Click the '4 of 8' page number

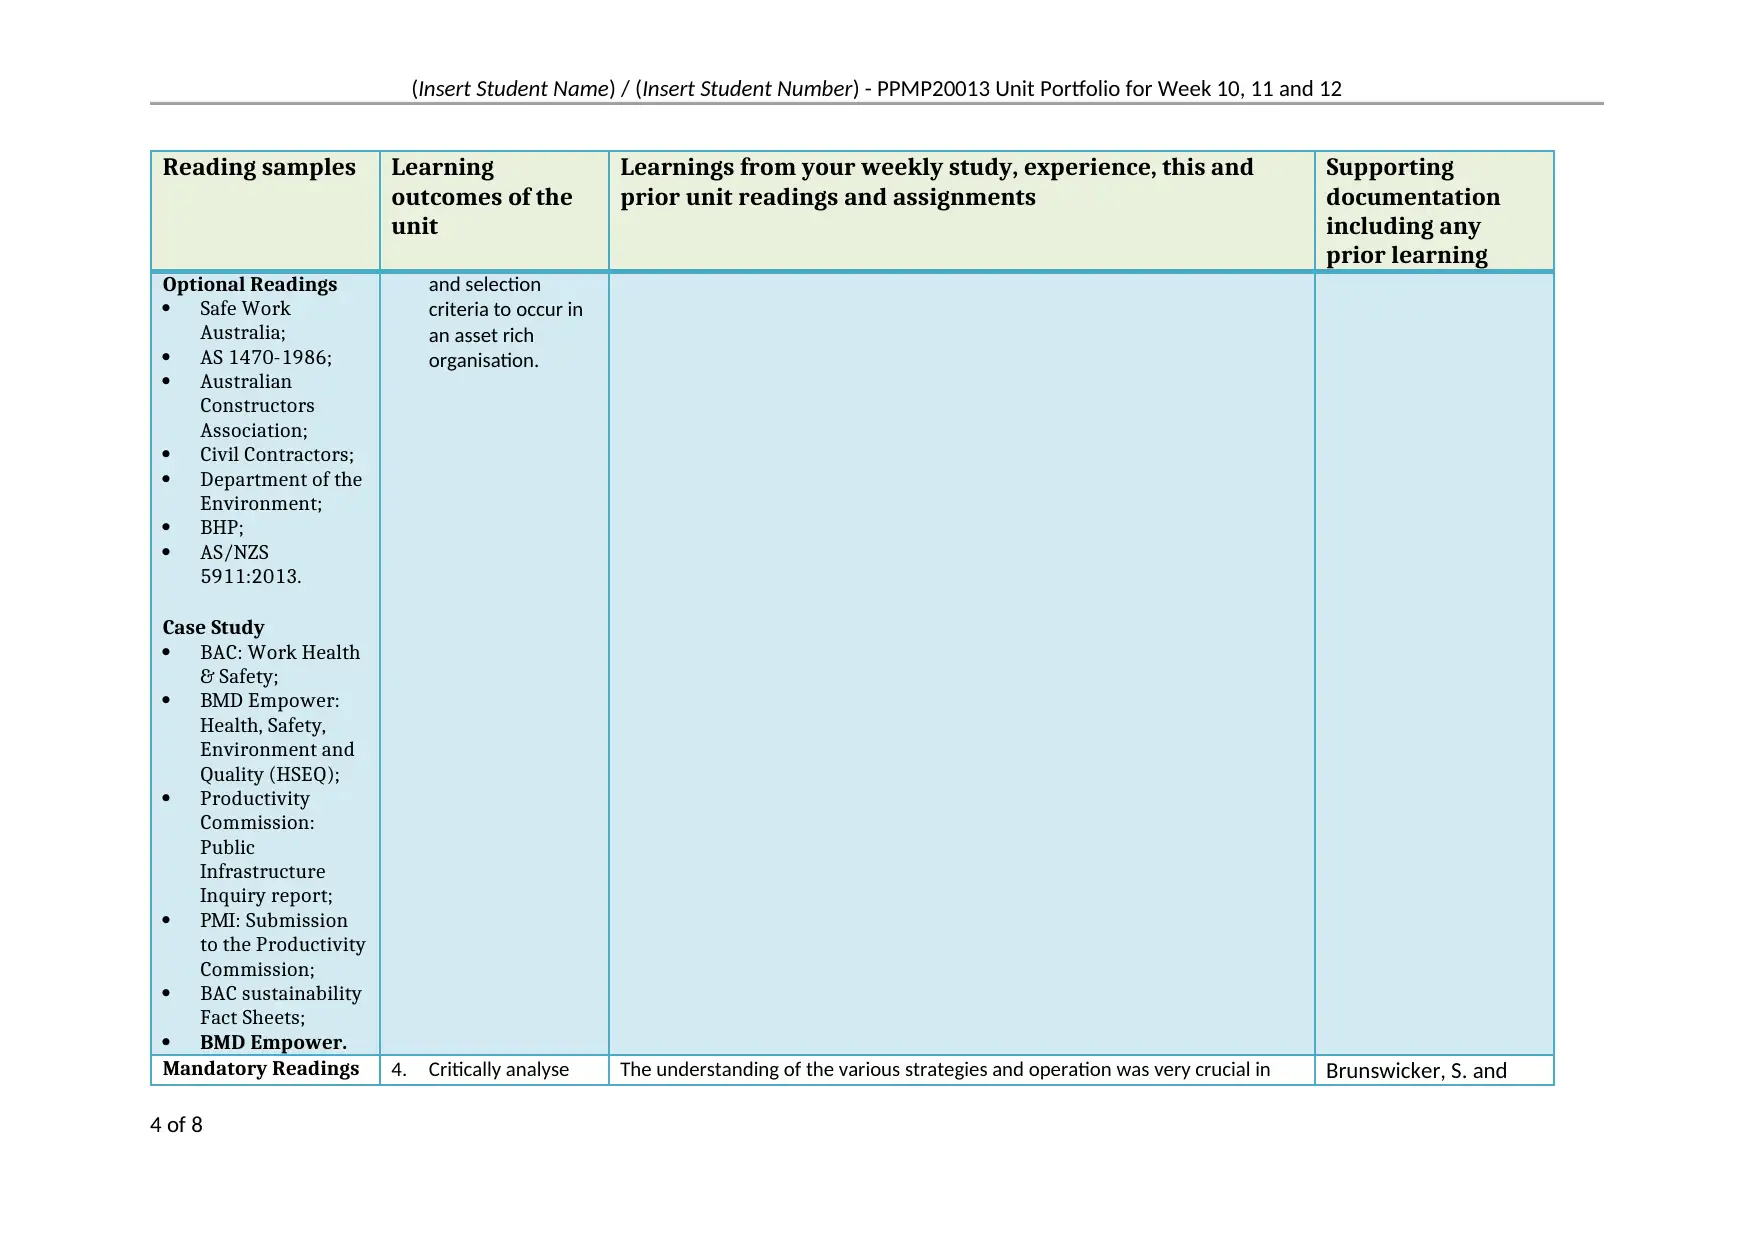[x=176, y=1125]
